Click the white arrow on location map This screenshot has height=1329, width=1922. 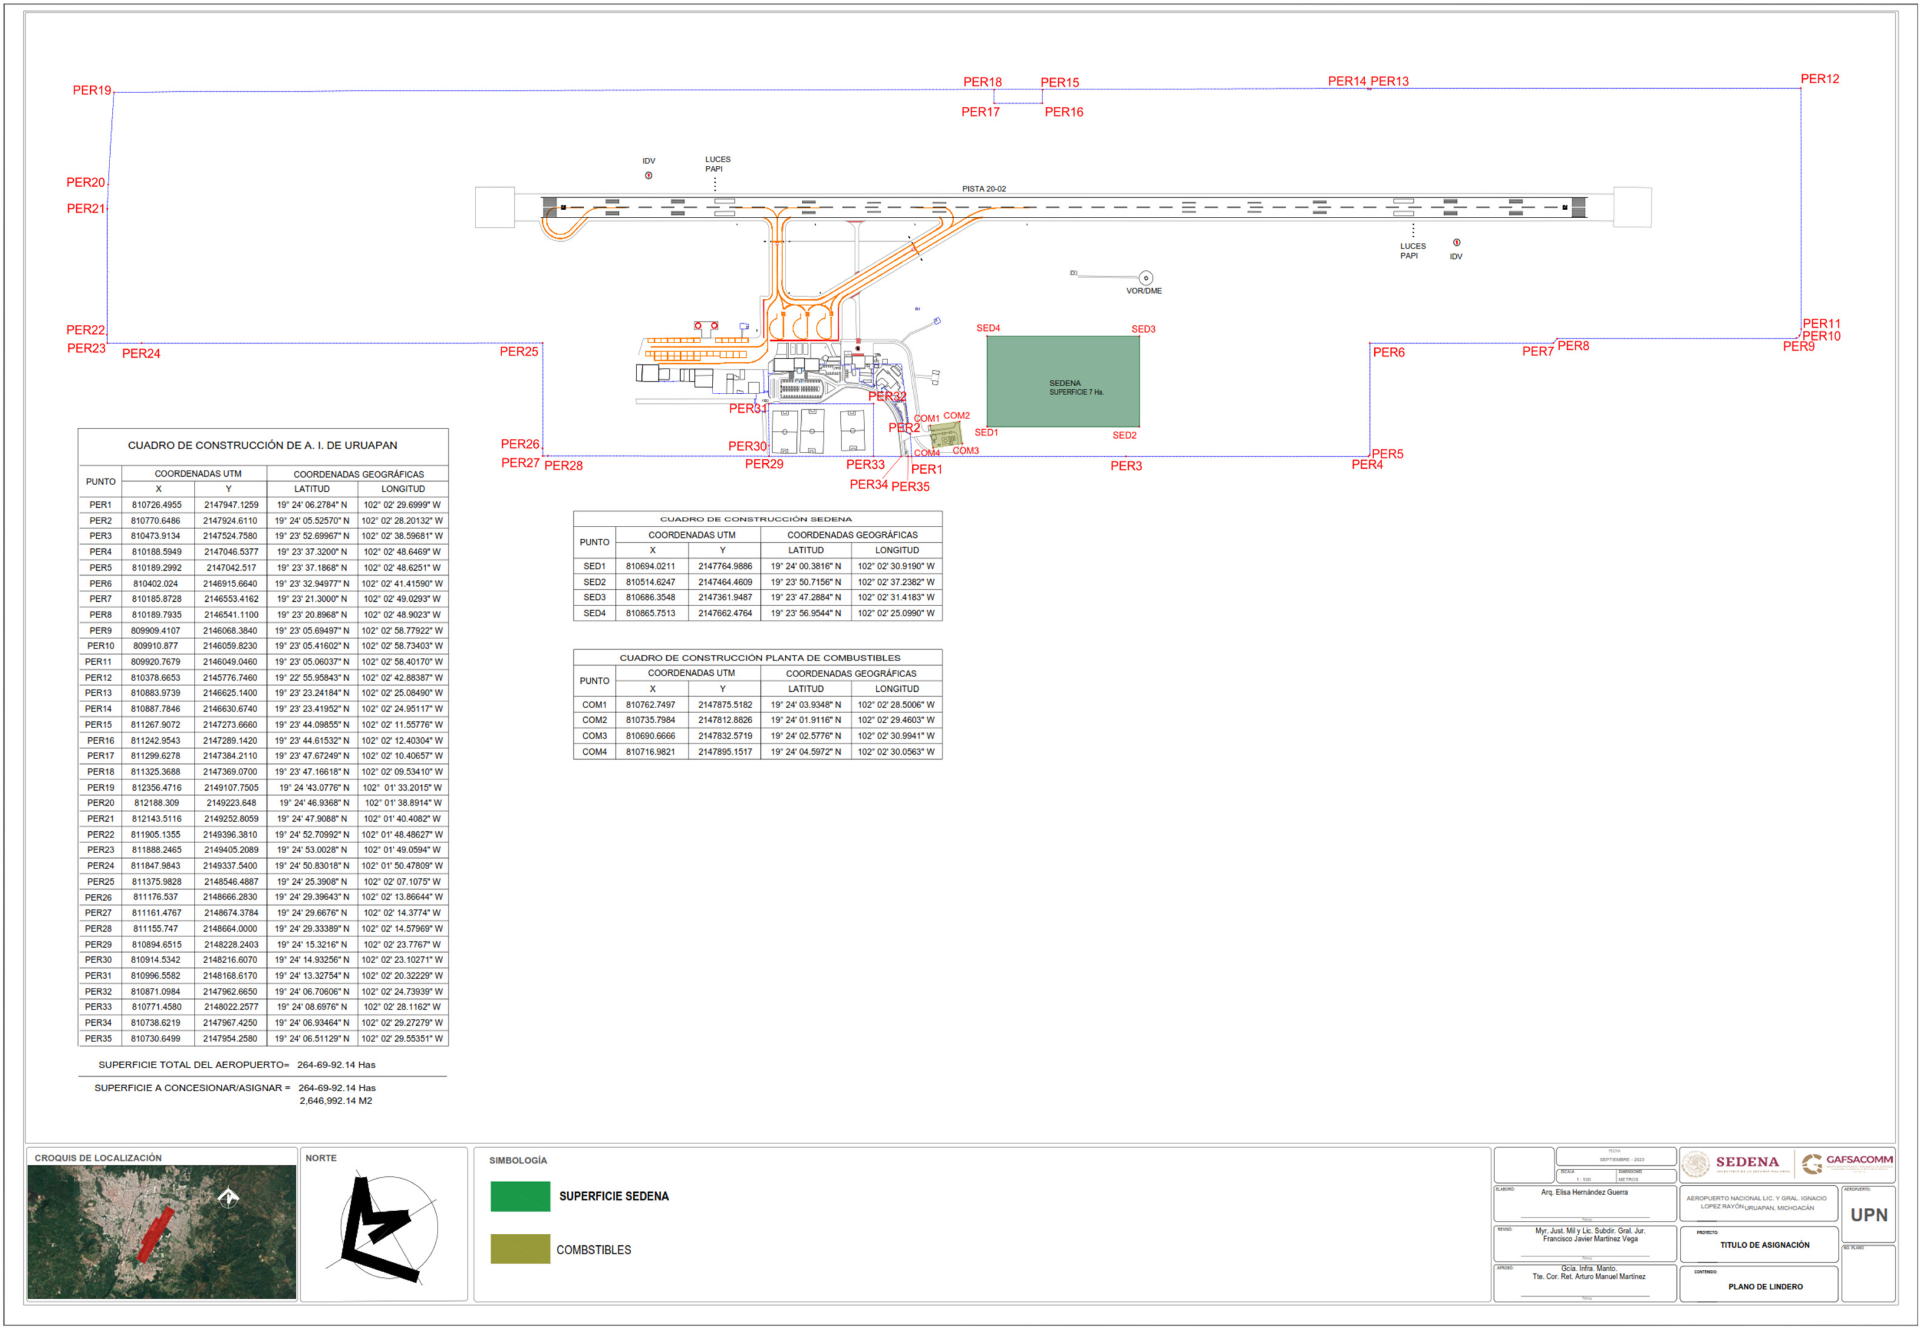click(229, 1197)
